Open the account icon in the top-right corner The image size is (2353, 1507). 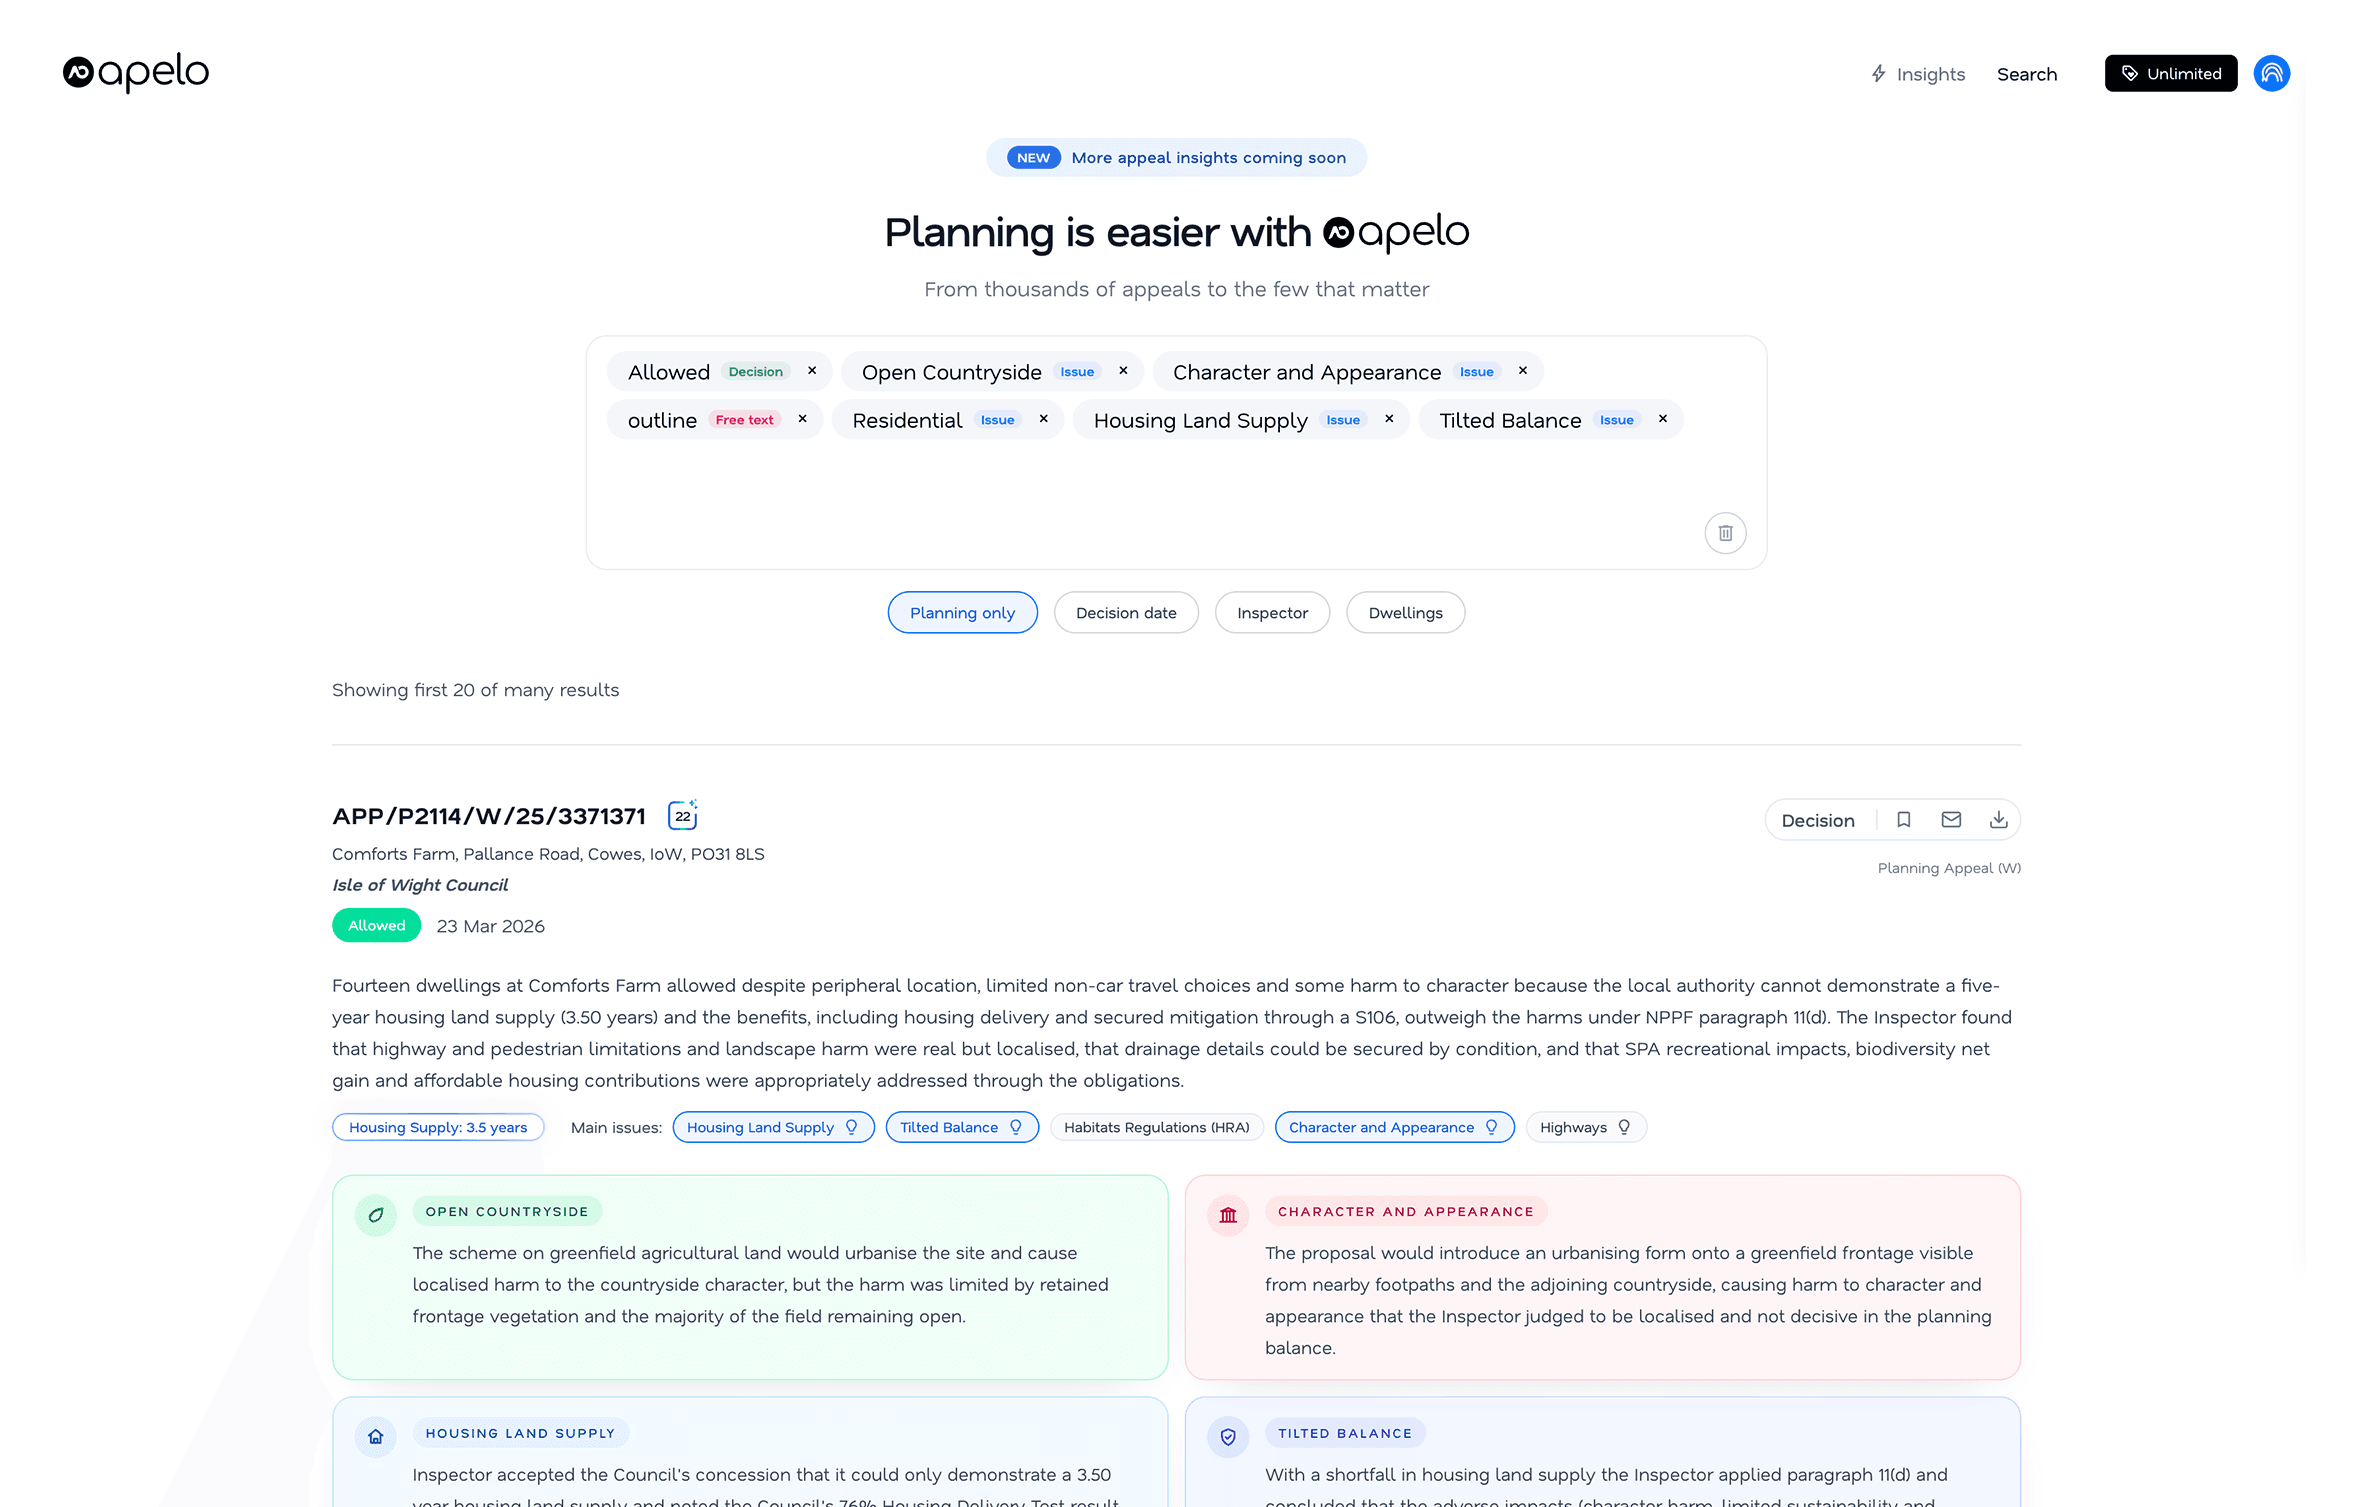coord(2271,72)
